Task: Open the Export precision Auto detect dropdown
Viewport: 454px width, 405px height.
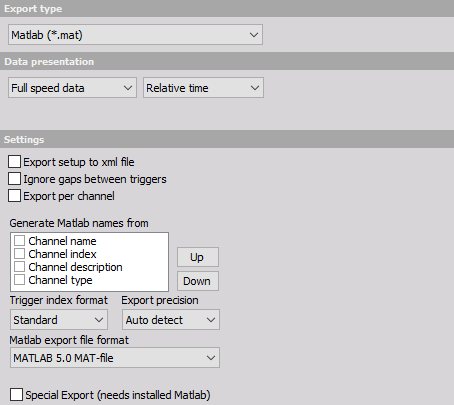Action: 171,320
